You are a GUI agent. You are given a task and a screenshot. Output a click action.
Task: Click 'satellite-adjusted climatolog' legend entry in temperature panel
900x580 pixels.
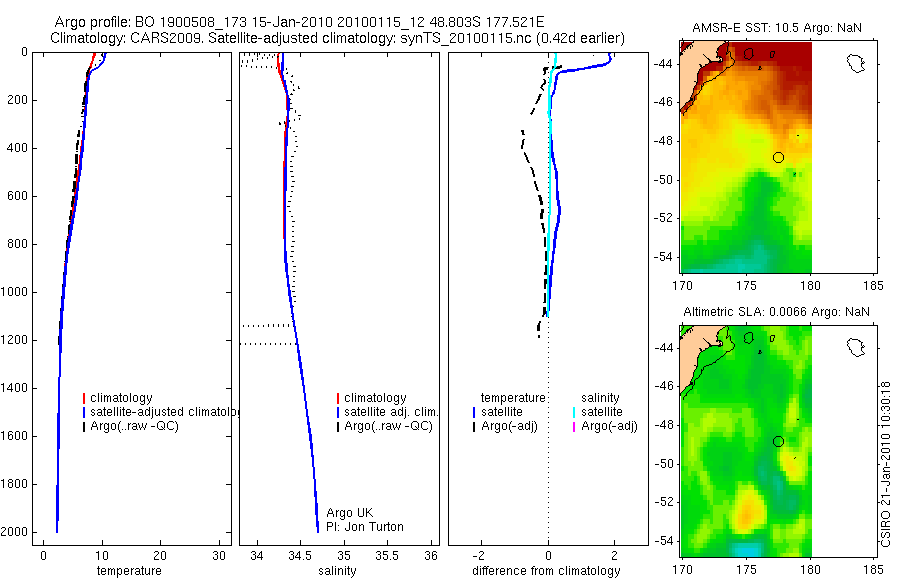[x=164, y=412]
